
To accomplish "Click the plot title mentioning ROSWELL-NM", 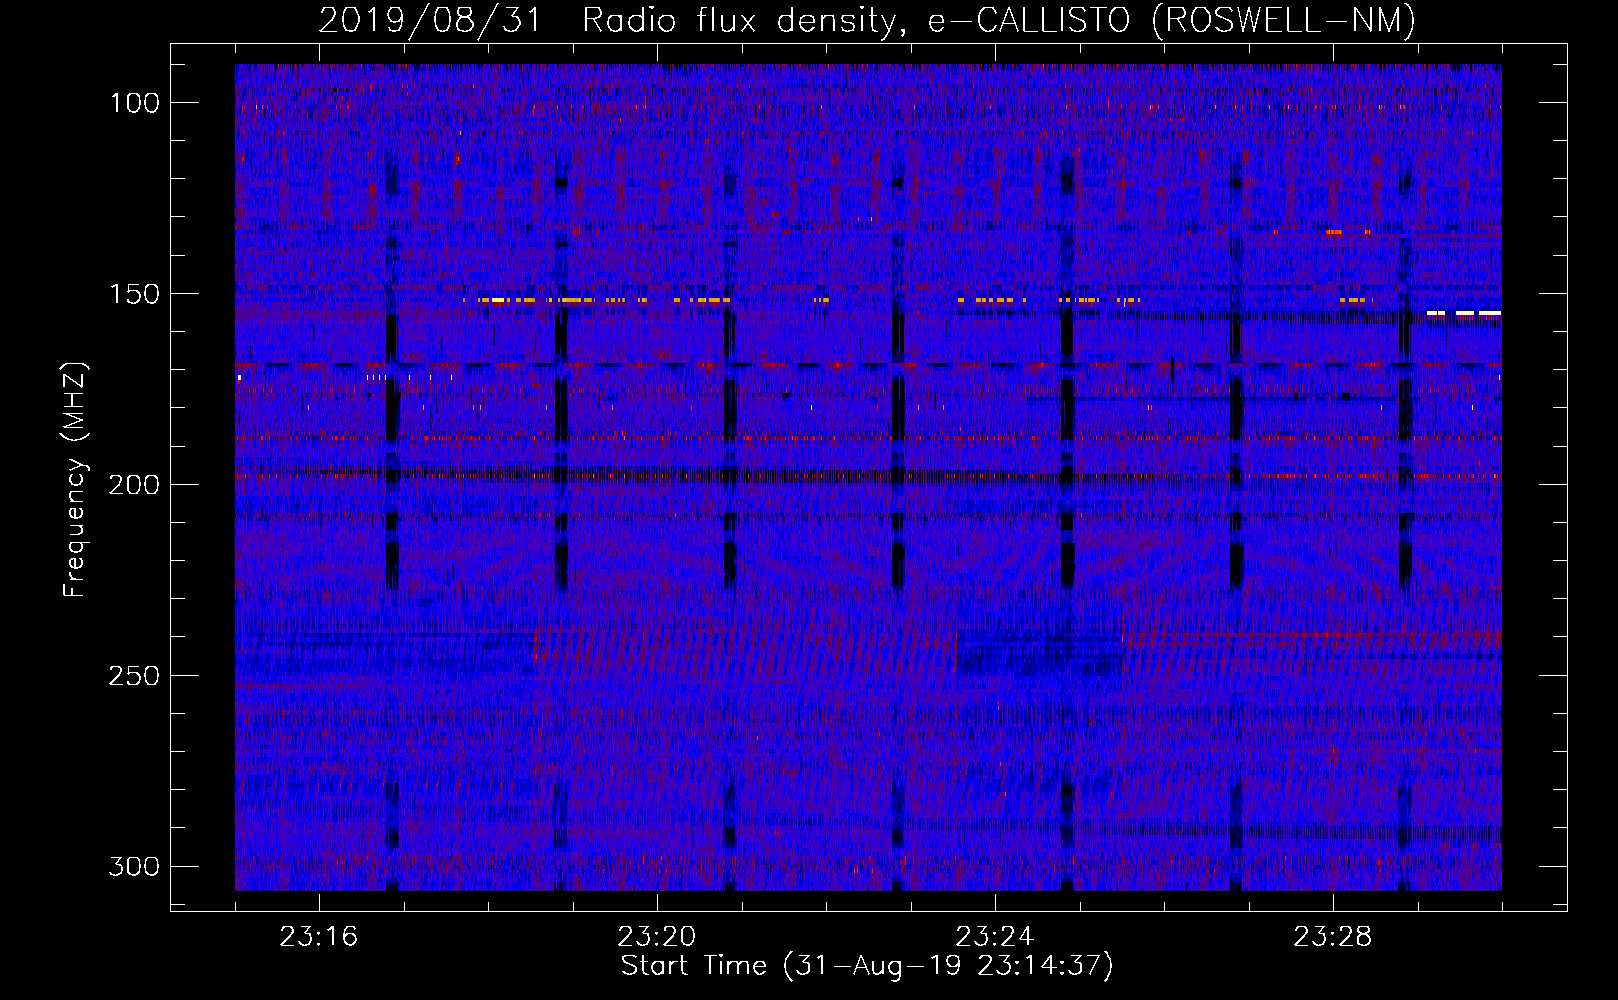I will click(x=867, y=20).
